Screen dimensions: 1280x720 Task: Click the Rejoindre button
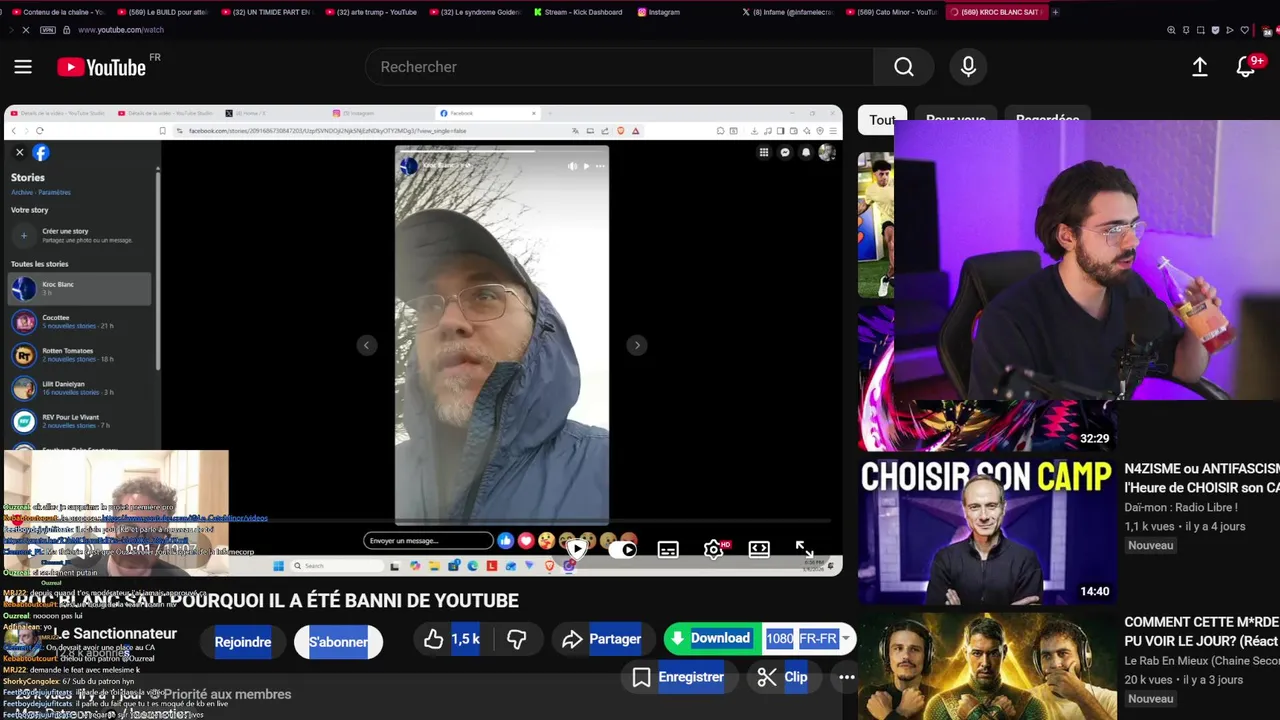[x=243, y=642]
